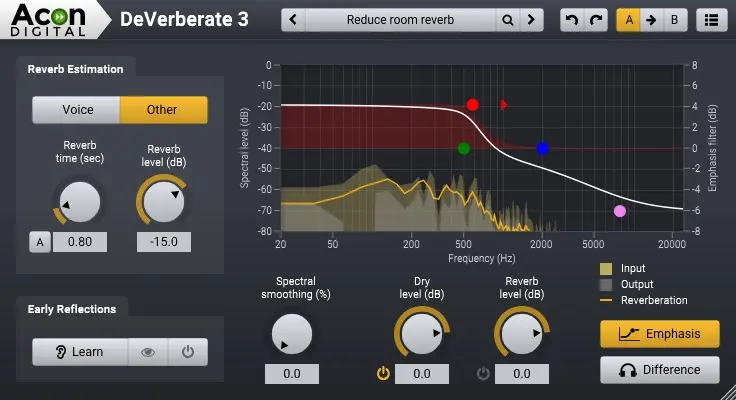Click the red triangle marker on graph

(x=504, y=105)
